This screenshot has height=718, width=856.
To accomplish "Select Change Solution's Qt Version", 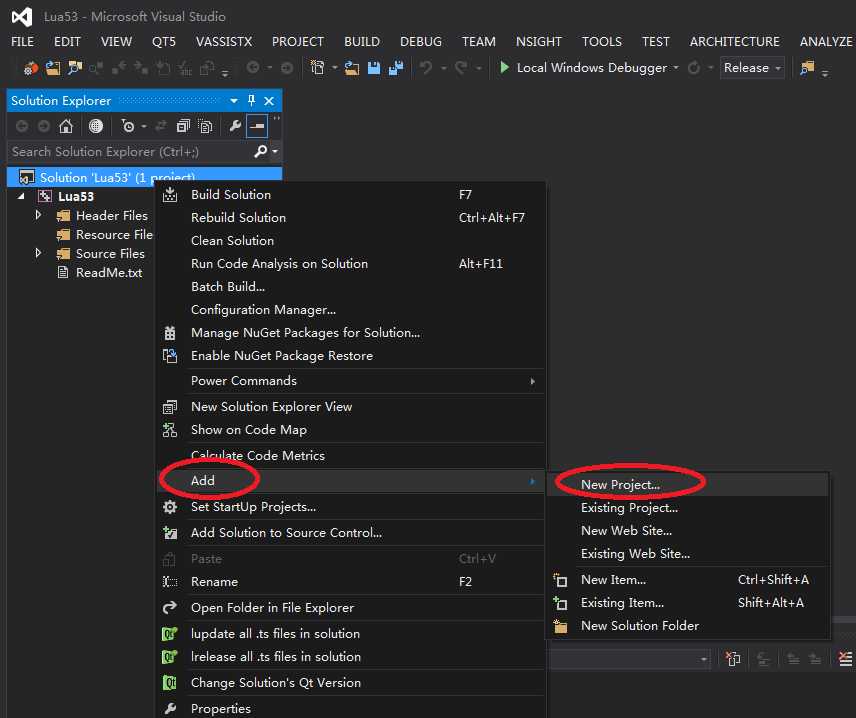I will [x=351, y=683].
